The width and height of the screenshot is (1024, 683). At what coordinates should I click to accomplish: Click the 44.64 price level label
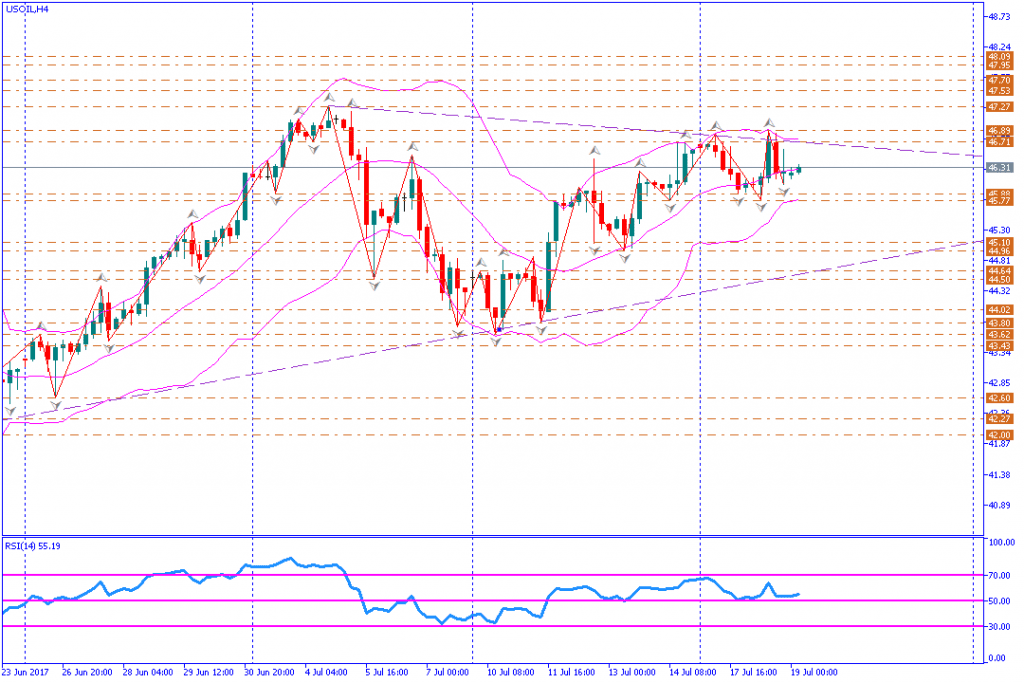[1000, 271]
